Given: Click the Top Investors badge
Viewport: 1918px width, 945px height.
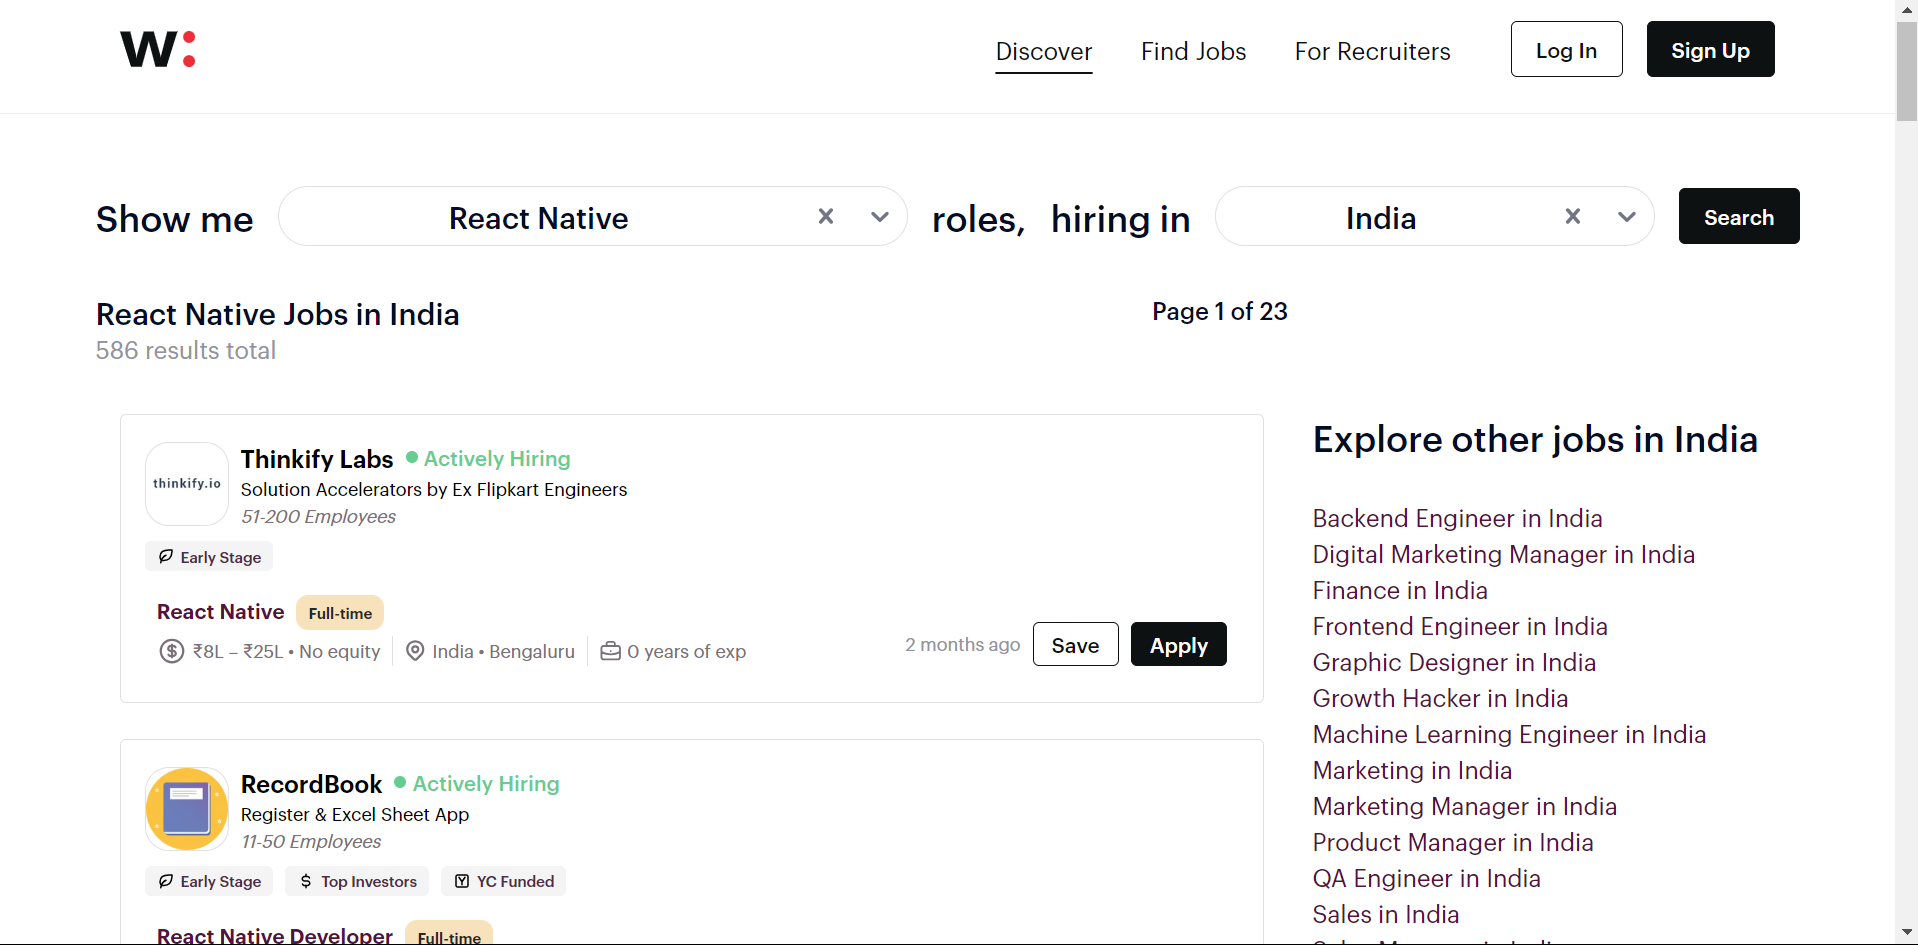Looking at the screenshot, I should (x=357, y=881).
